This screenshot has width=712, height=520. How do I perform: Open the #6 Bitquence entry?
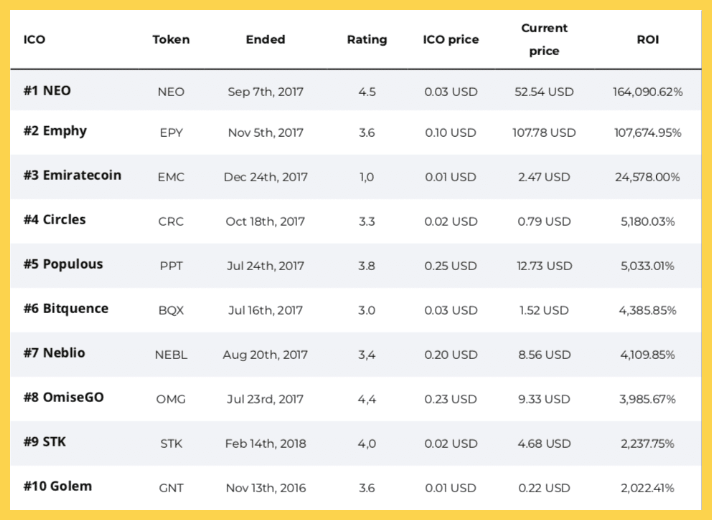(66, 309)
